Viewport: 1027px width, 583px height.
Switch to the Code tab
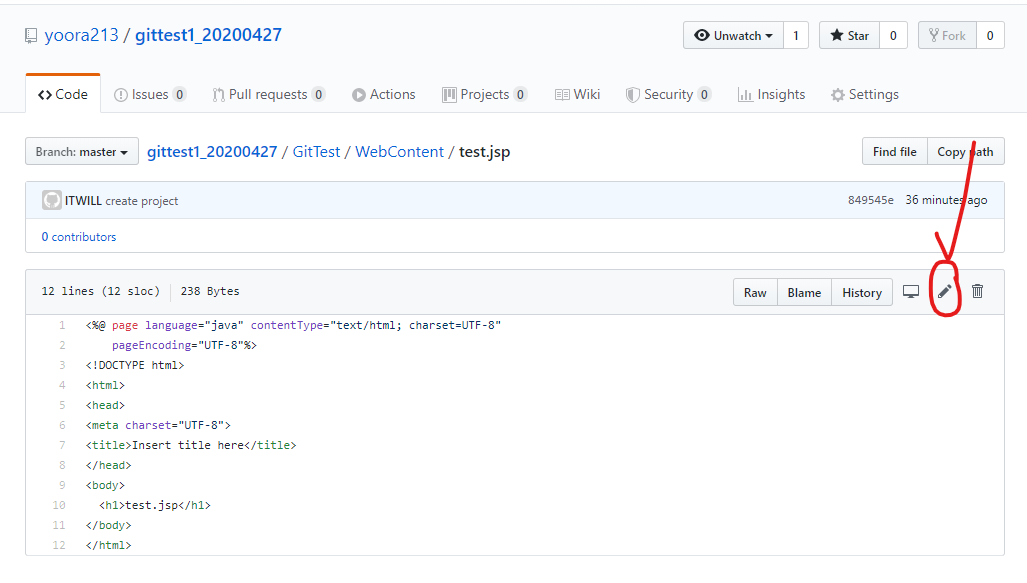click(x=63, y=94)
